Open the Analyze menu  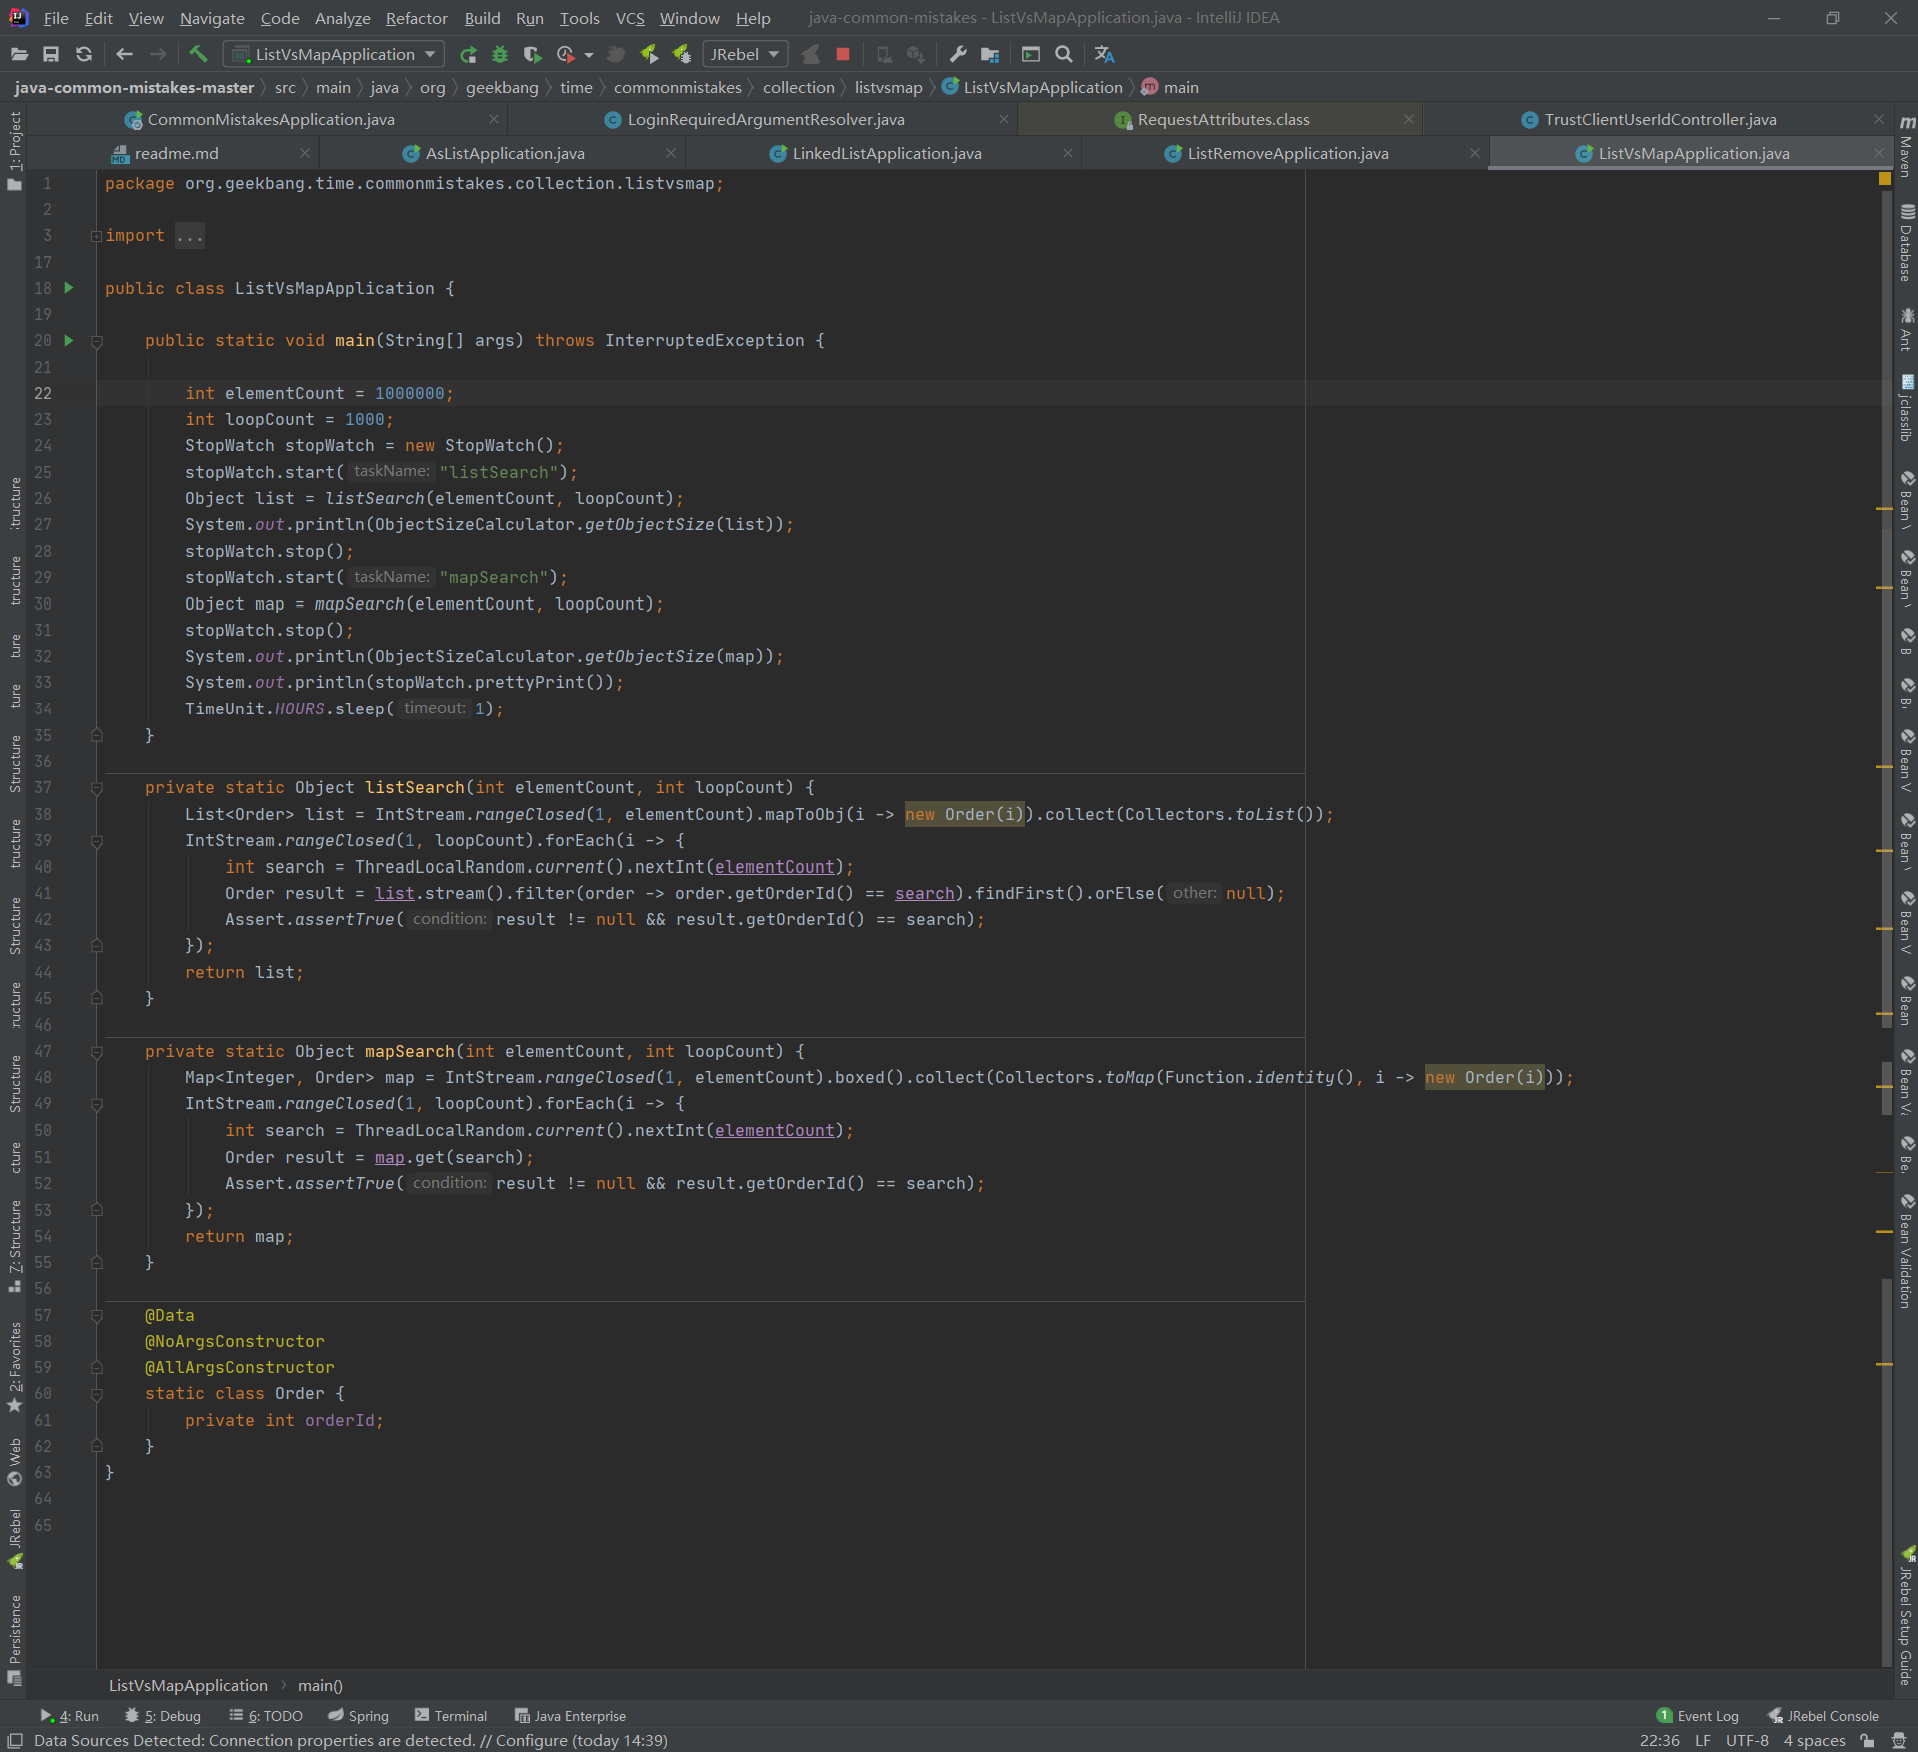click(x=342, y=18)
